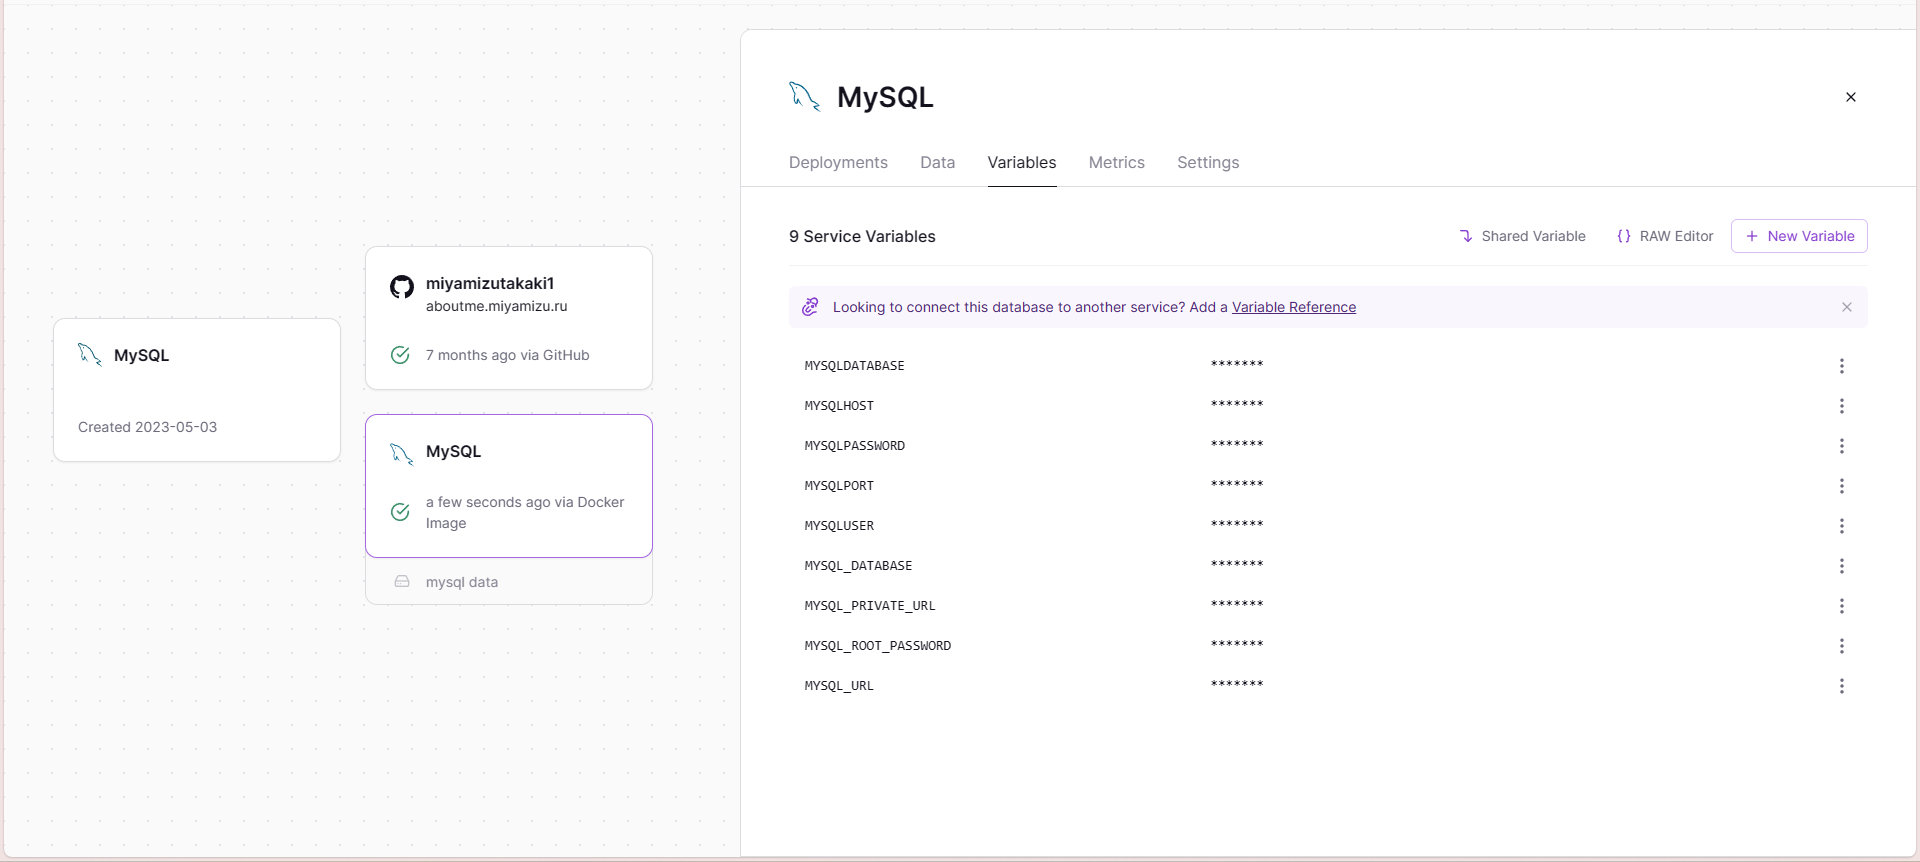Click the MYSQL_DATABASE variable name
The width and height of the screenshot is (1920, 862).
coord(858,566)
